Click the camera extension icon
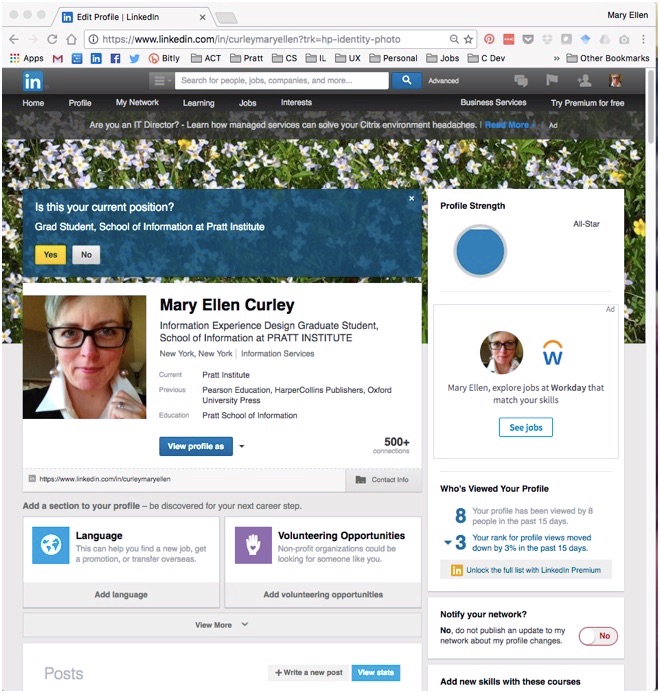 coord(624,39)
